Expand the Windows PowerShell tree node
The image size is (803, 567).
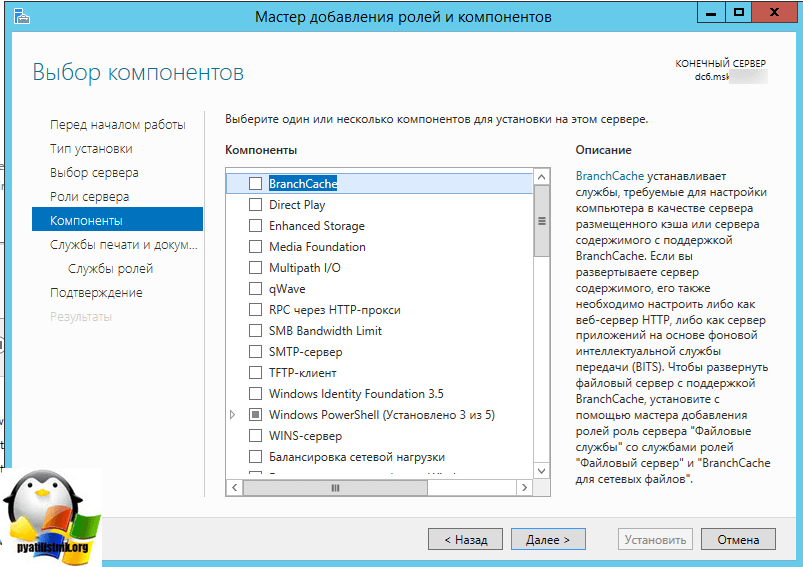coord(234,415)
